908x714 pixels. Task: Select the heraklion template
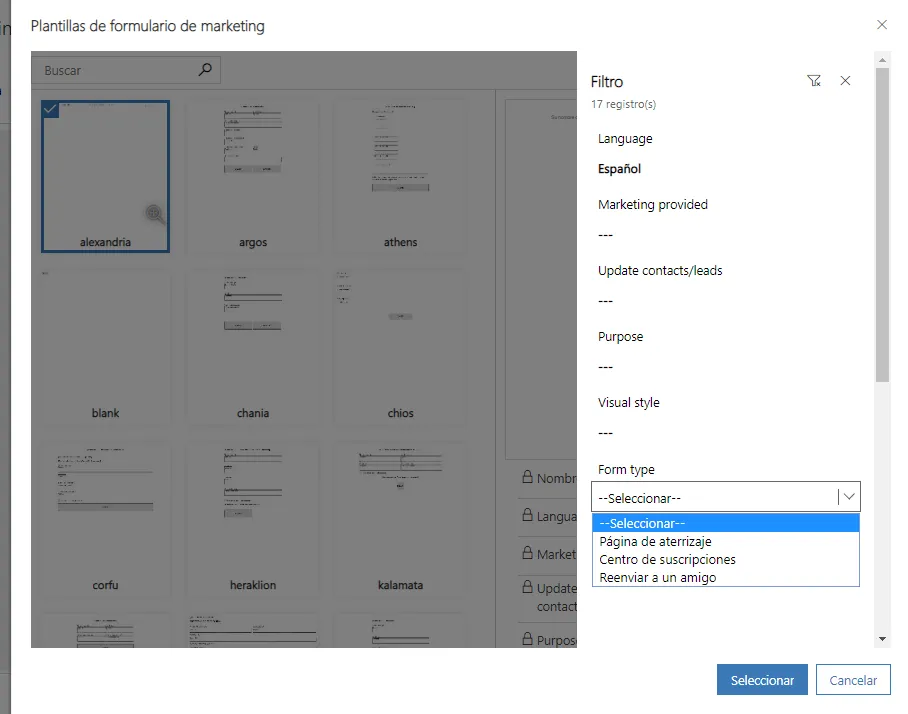(253, 519)
